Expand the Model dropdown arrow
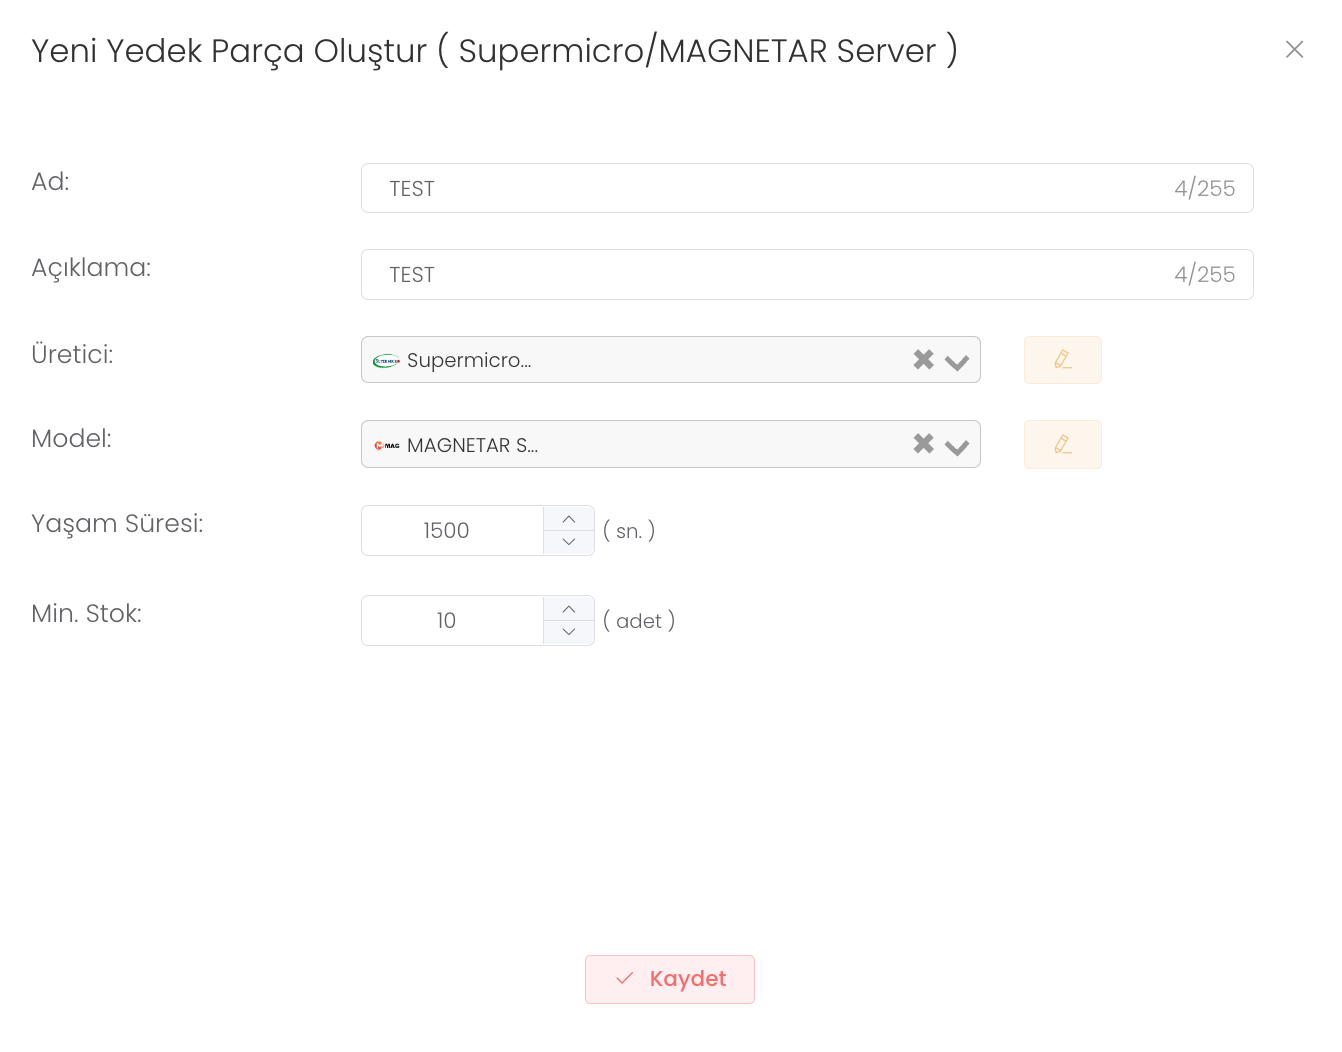 click(x=957, y=446)
